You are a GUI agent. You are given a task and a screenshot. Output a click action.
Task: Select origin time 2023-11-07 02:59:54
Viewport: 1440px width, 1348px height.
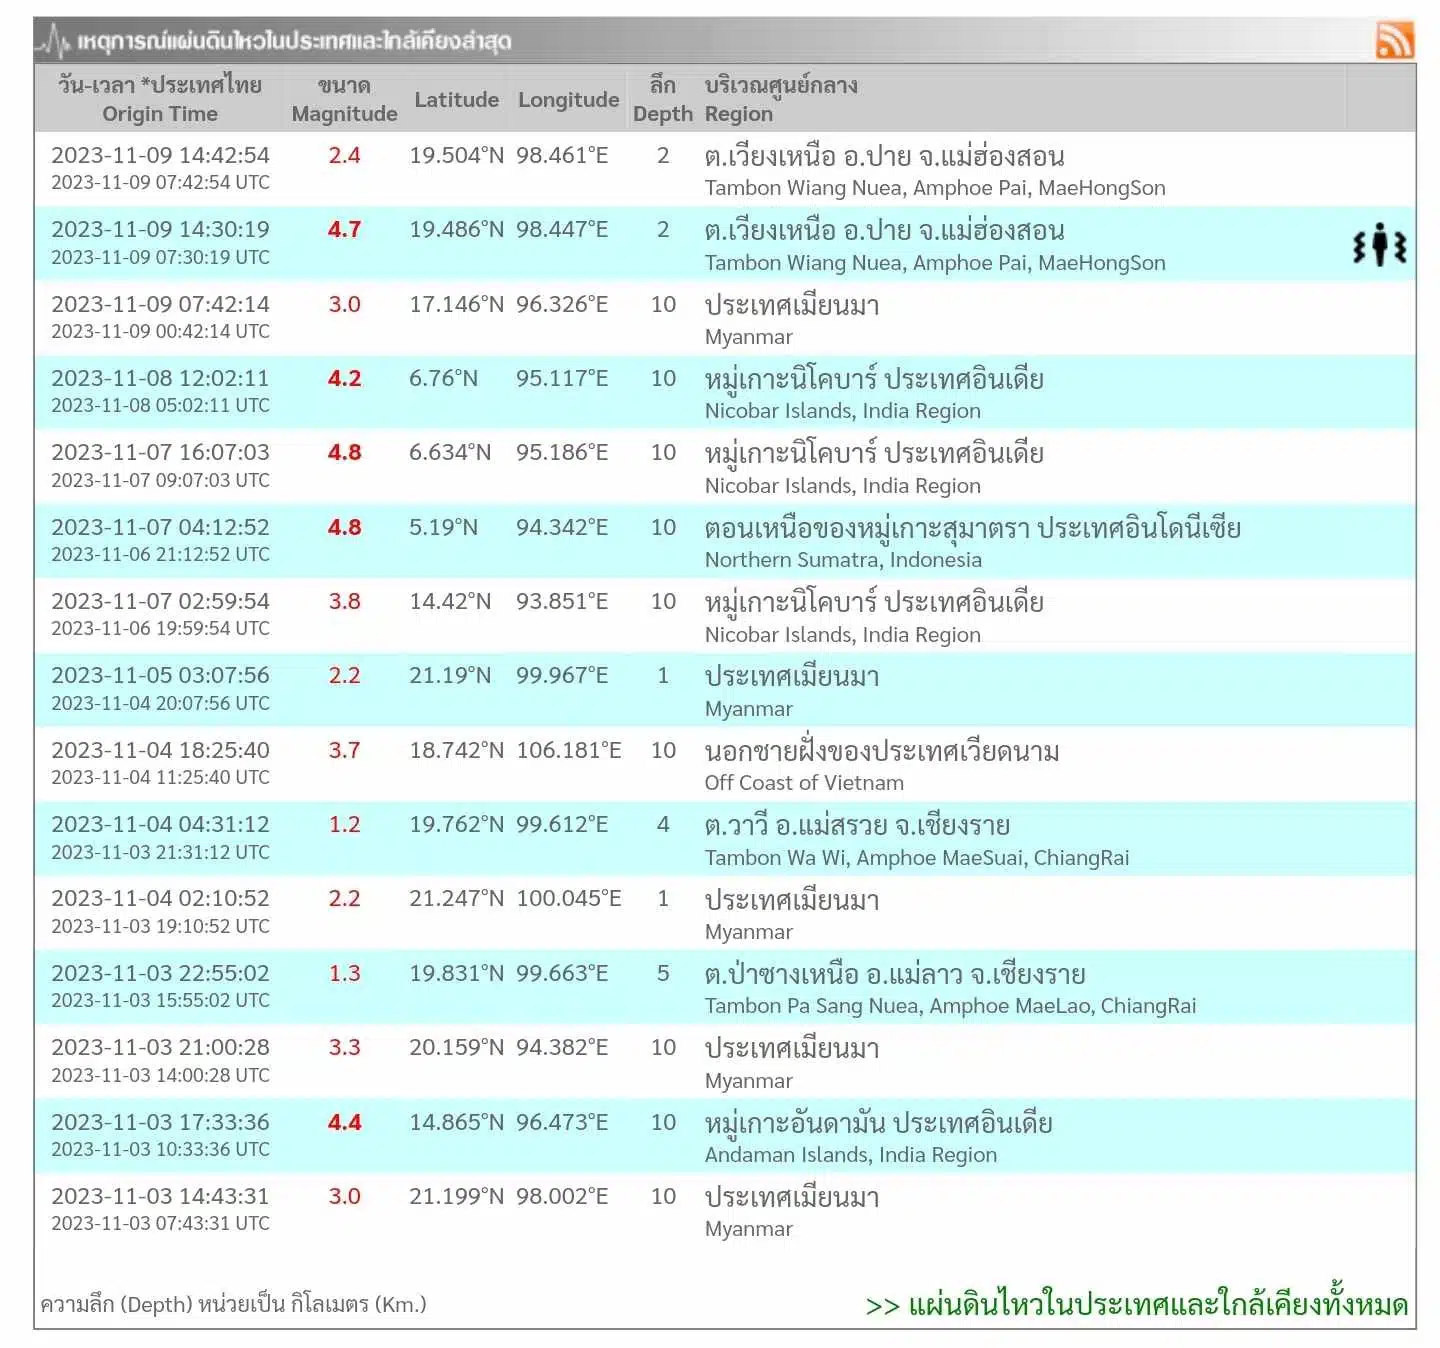click(160, 601)
